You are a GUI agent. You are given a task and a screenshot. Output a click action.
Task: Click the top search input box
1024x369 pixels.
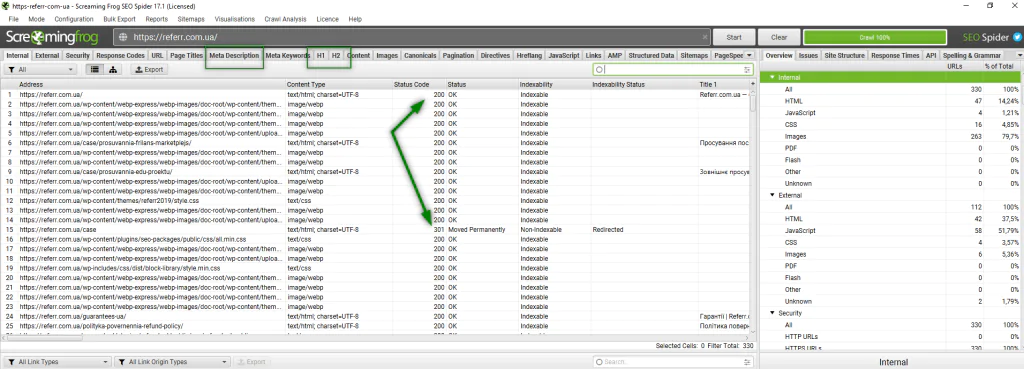673,69
